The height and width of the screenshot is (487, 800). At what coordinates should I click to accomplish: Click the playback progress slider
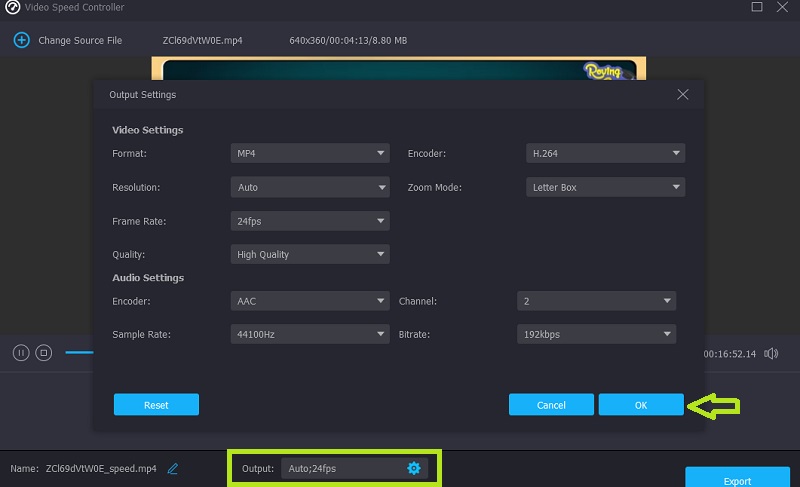point(80,352)
